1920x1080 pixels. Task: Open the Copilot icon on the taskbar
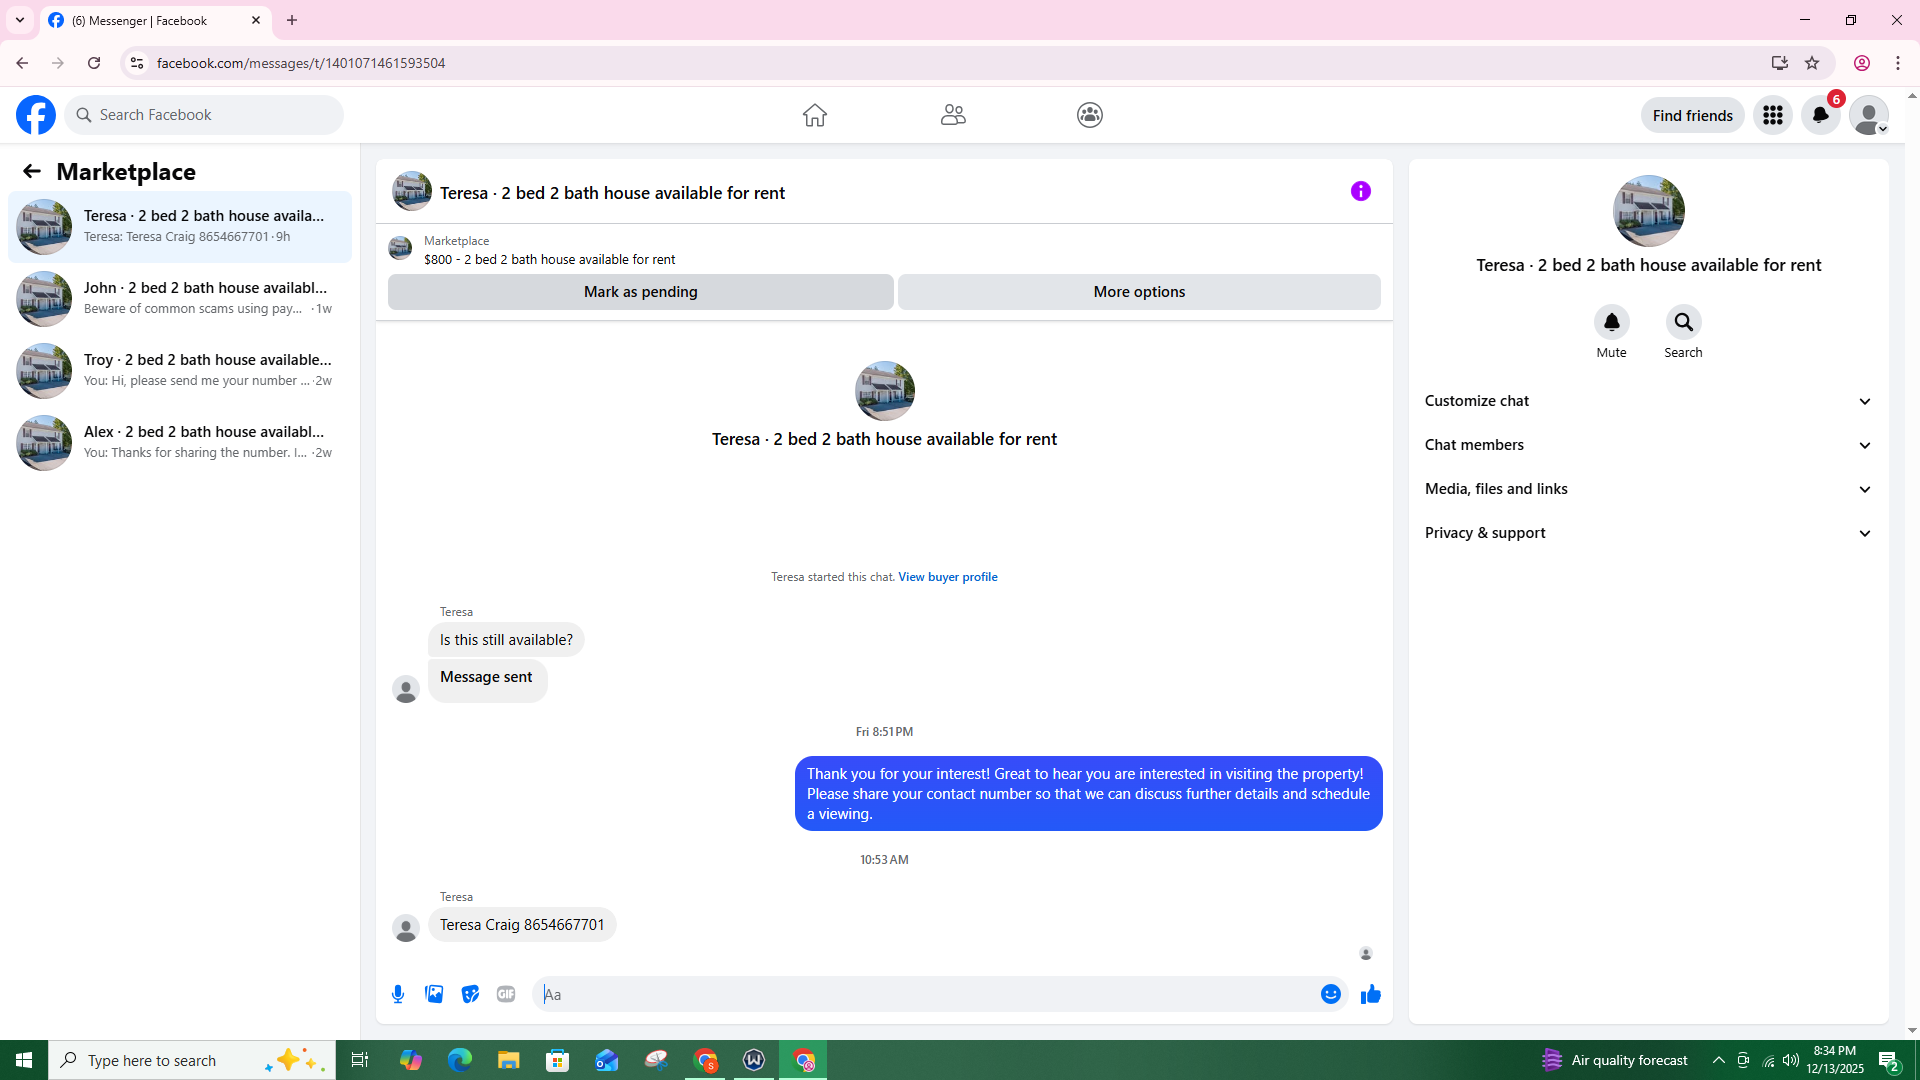point(410,1060)
